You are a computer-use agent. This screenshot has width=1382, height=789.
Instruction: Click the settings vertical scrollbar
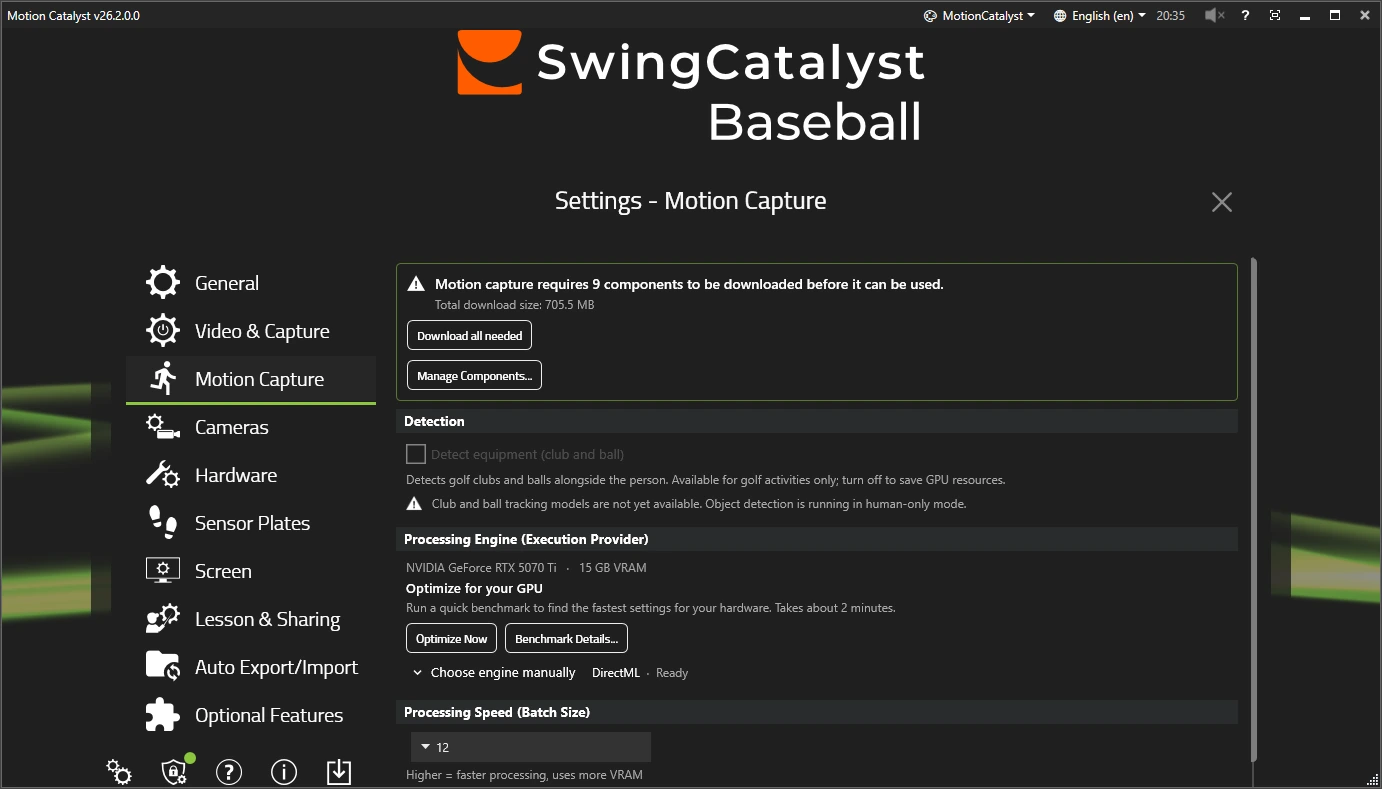coord(1254,510)
